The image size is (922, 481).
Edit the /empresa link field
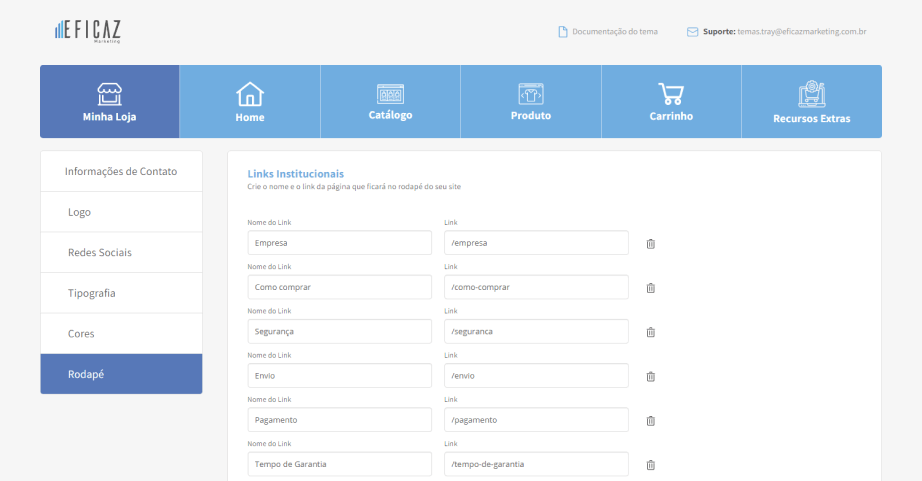(x=536, y=243)
